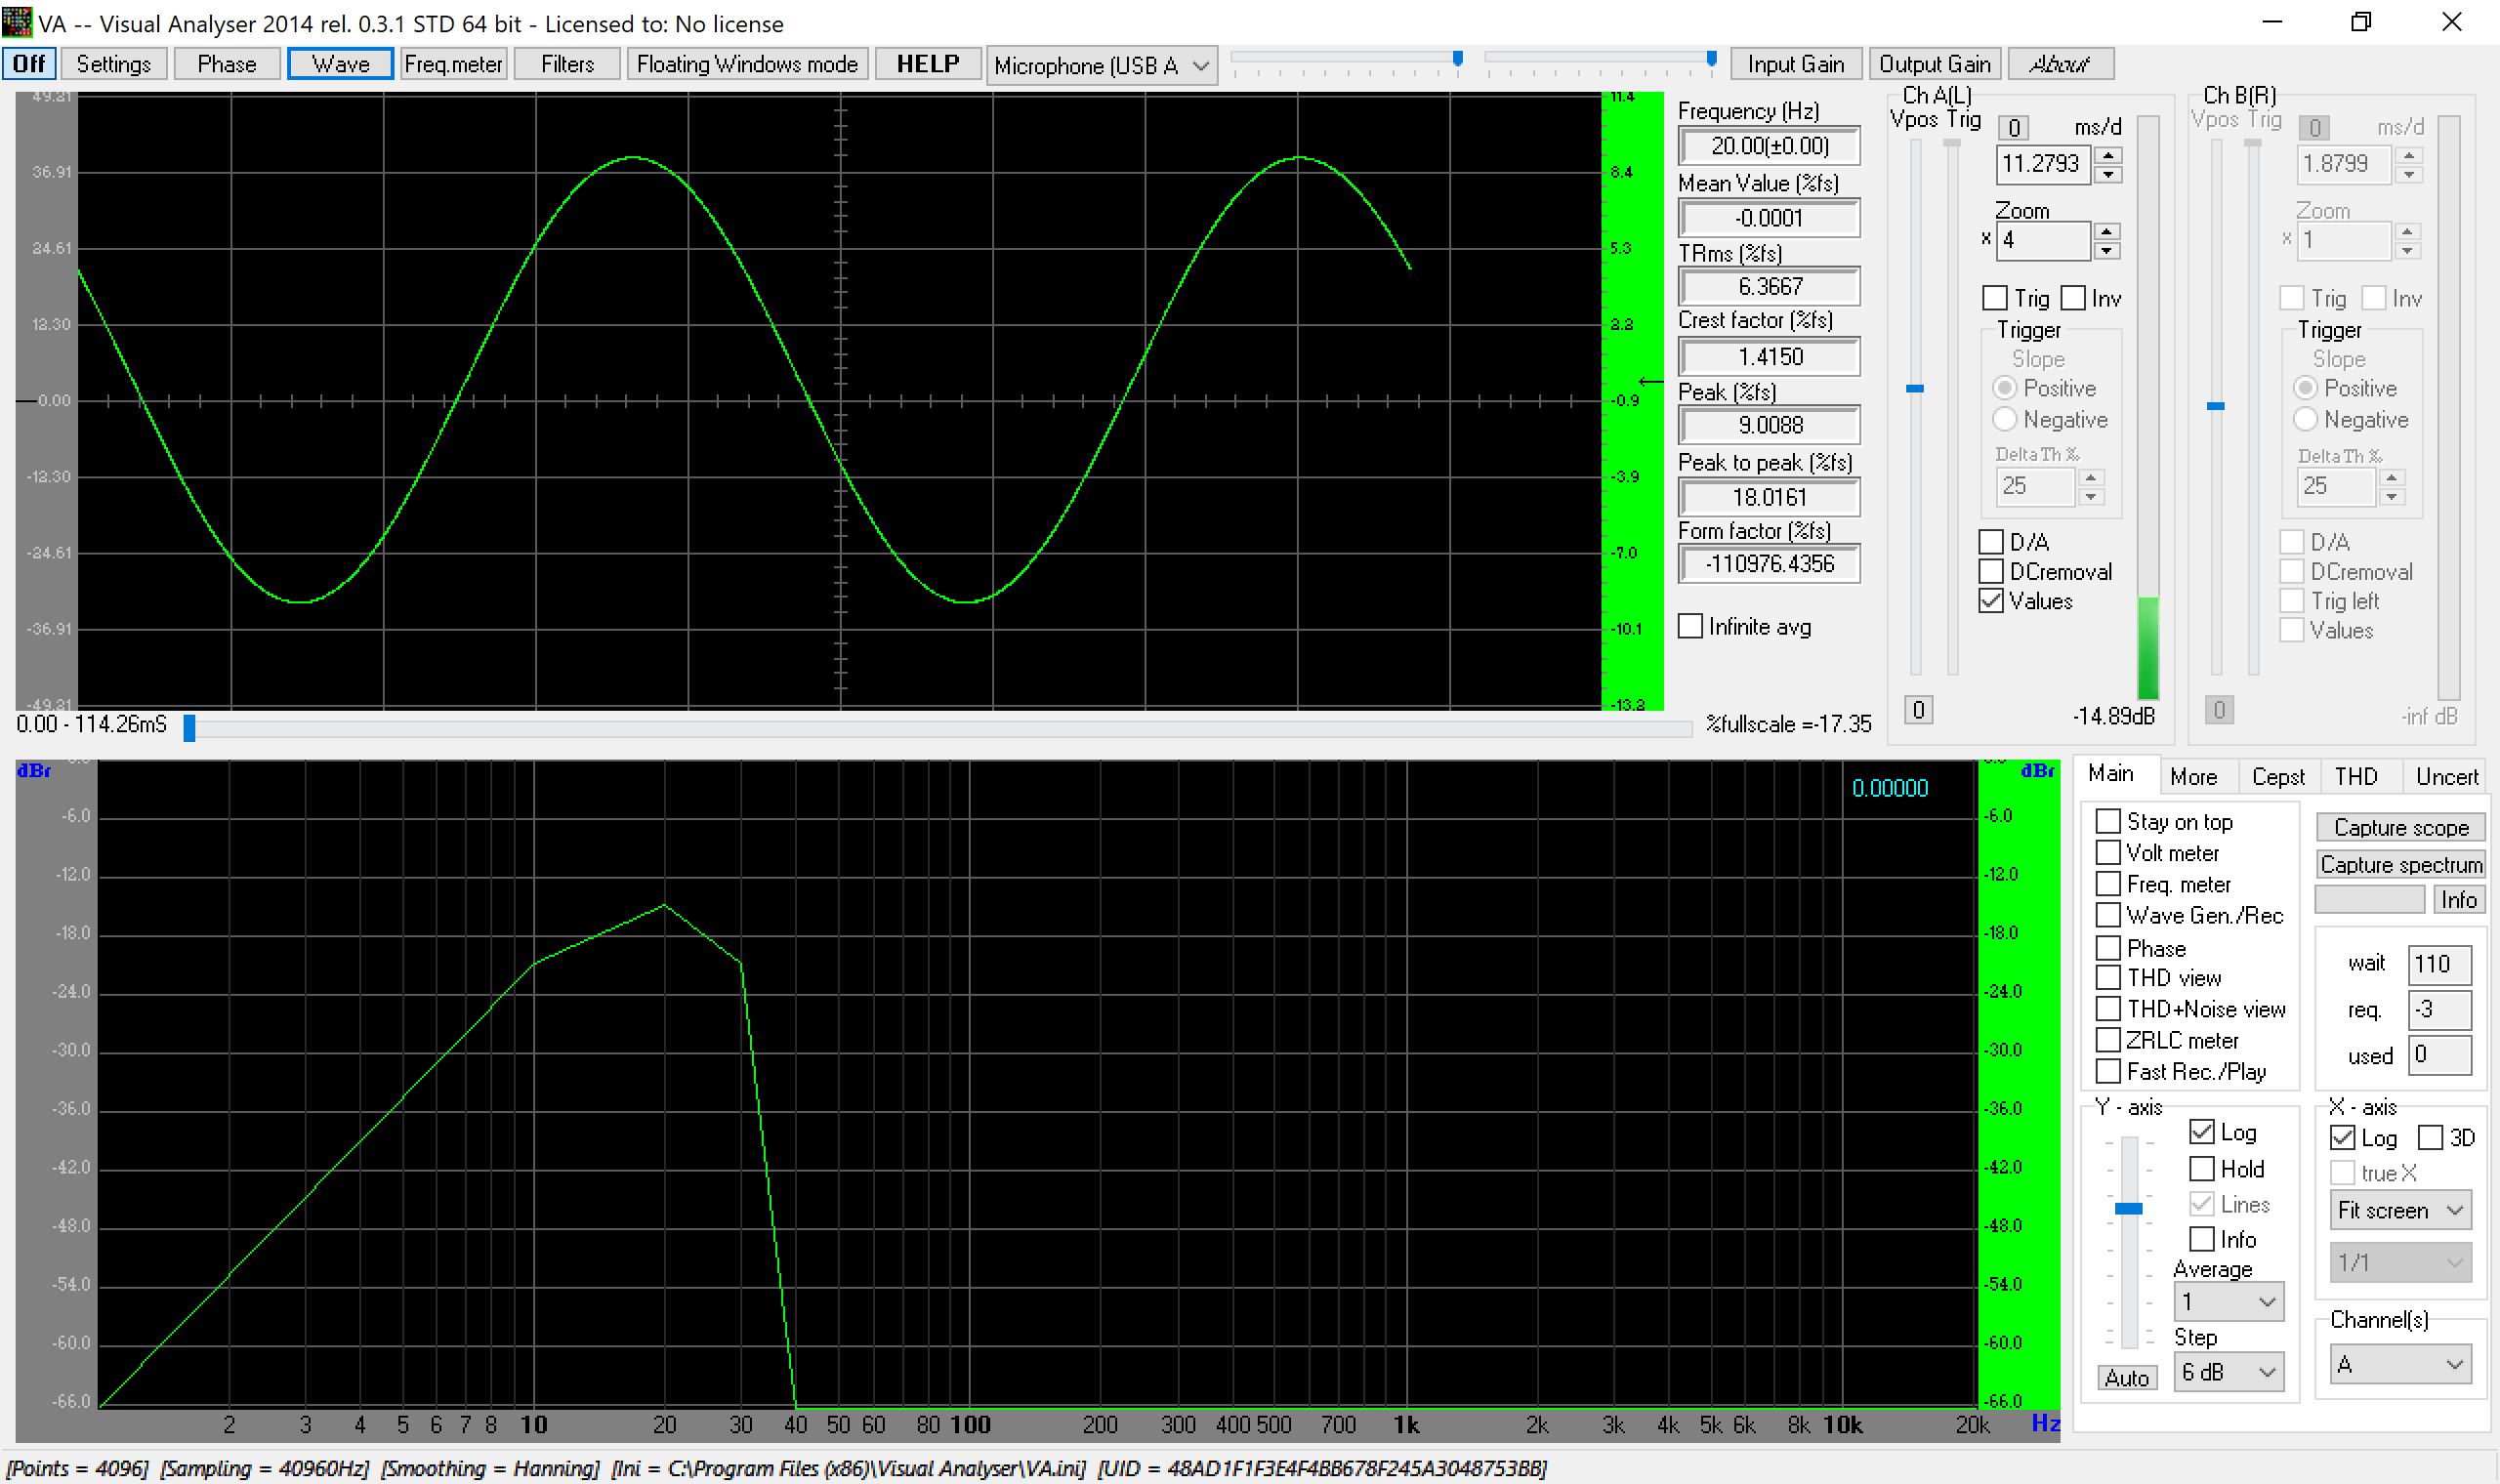The height and width of the screenshot is (1484, 2500).
Task: Click the Ch B Vpos slider handle
Action: click(x=2216, y=406)
